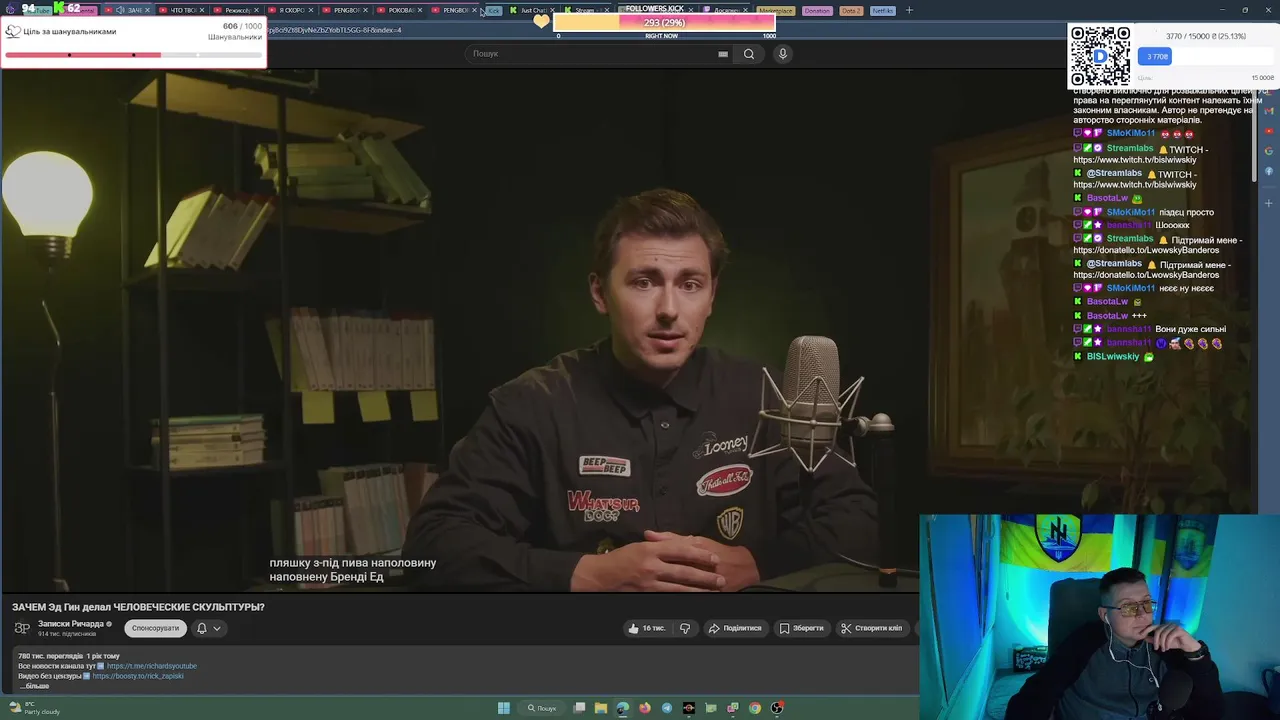Screen dimensions: 1280x720
Task: Open the Gmail sidebar icon
Action: pos(1269,111)
